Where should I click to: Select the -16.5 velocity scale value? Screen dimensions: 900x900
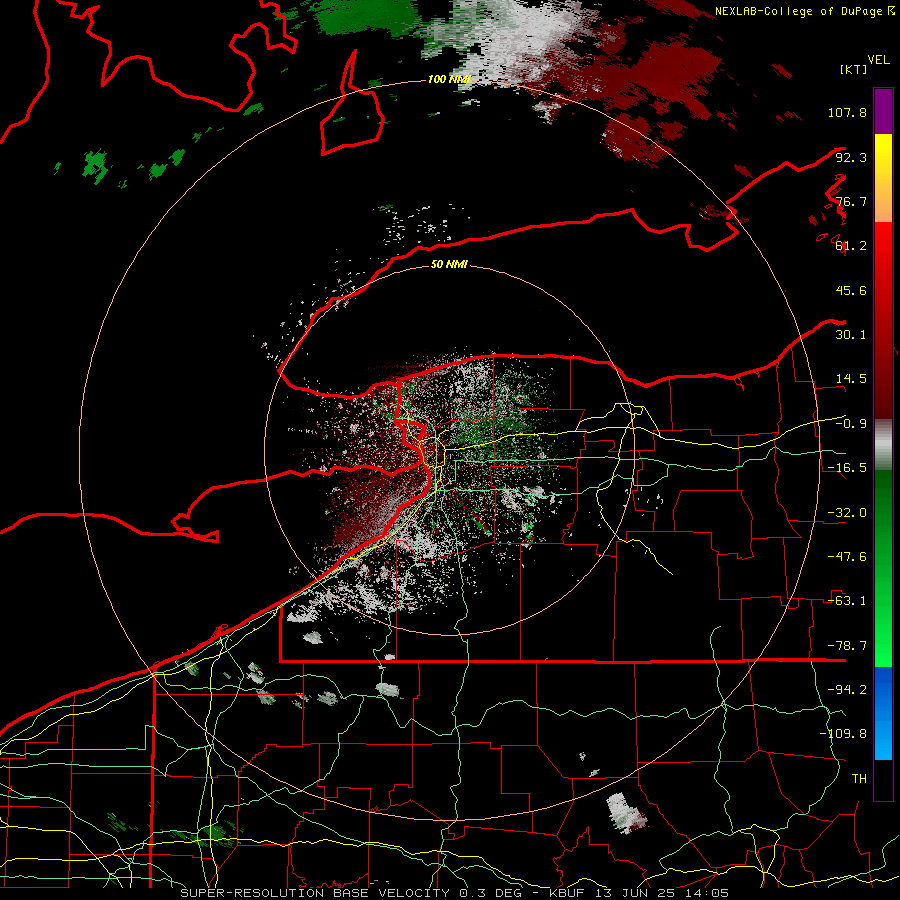[x=847, y=468]
